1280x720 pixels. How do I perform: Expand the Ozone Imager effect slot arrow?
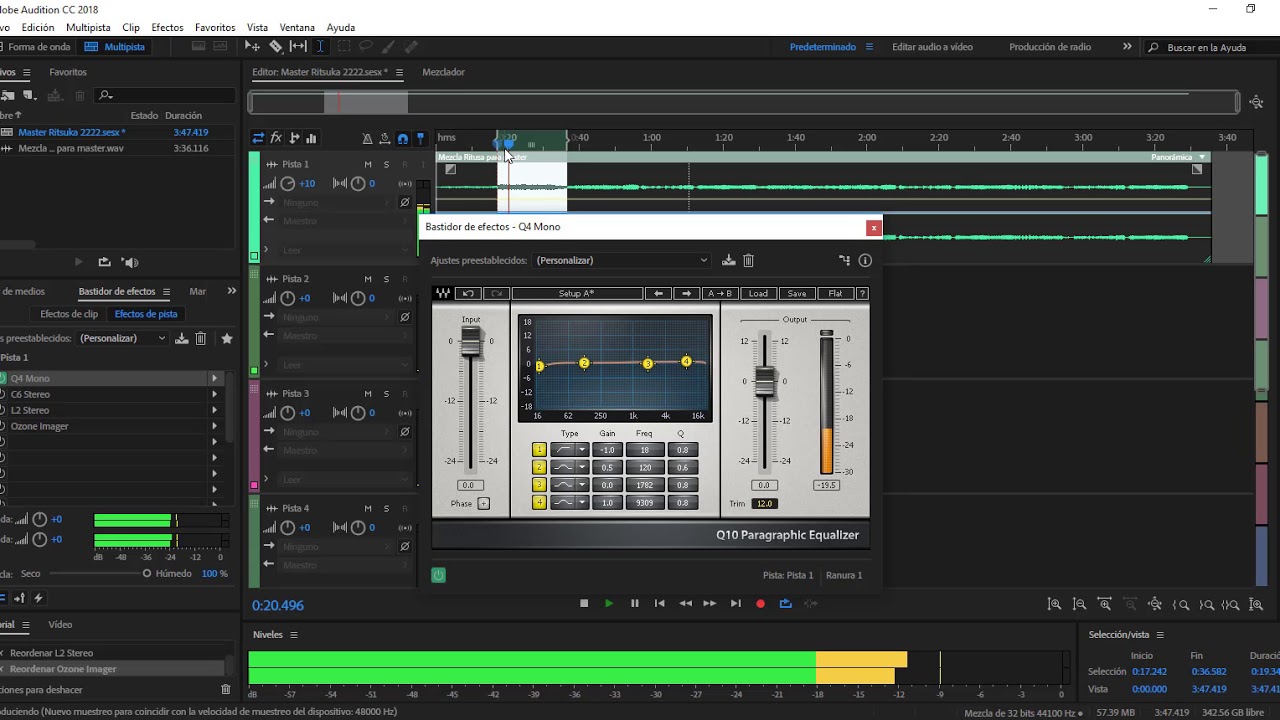[214, 426]
